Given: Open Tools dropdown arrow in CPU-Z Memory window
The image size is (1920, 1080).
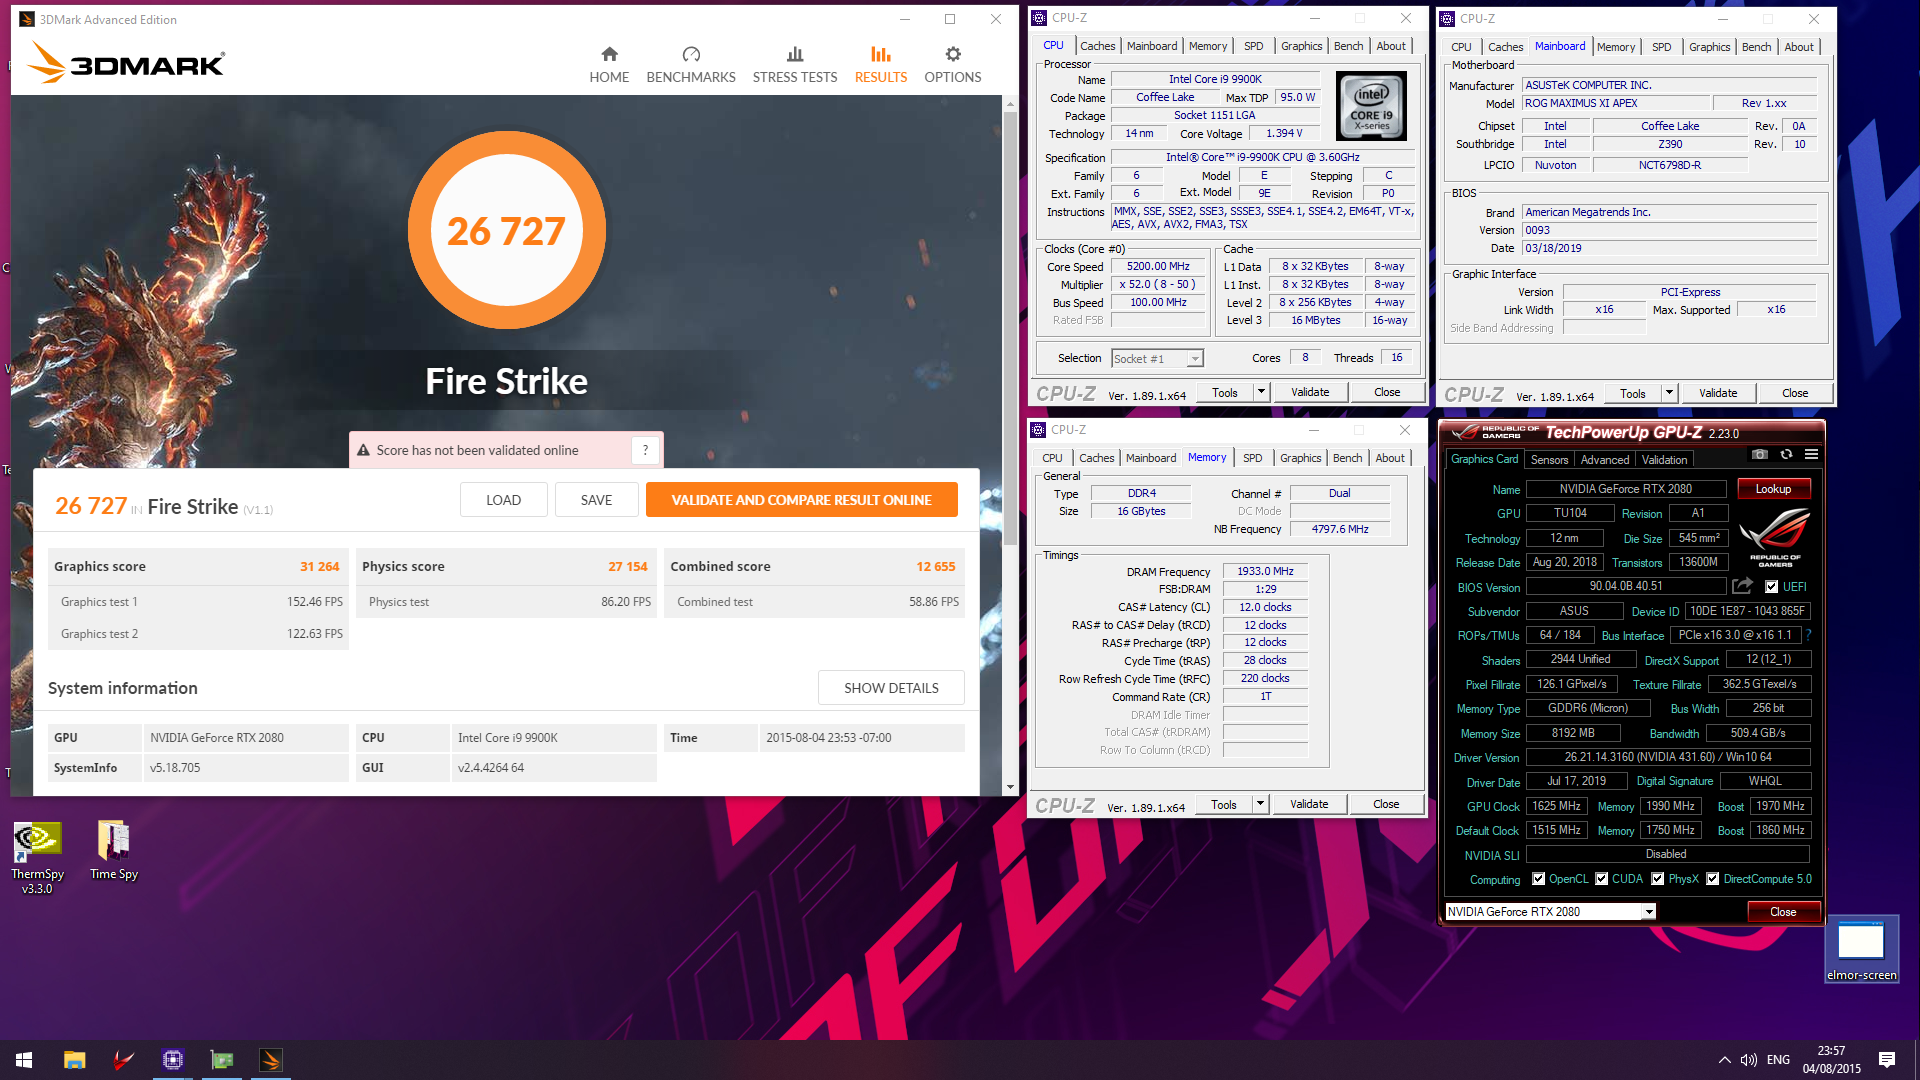Looking at the screenshot, I should pos(1261,804).
